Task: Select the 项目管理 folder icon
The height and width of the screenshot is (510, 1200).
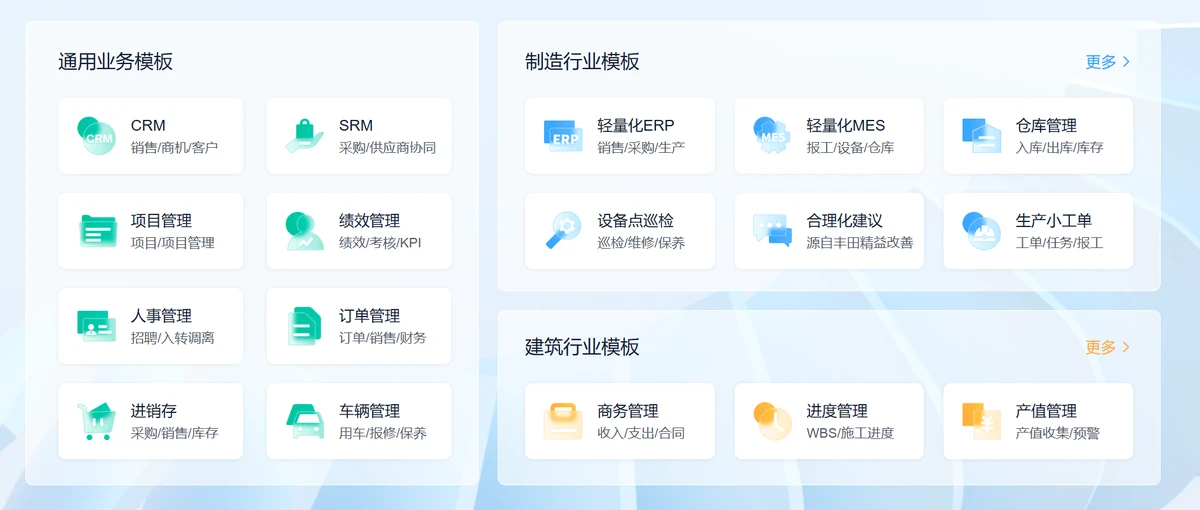Action: 97,231
